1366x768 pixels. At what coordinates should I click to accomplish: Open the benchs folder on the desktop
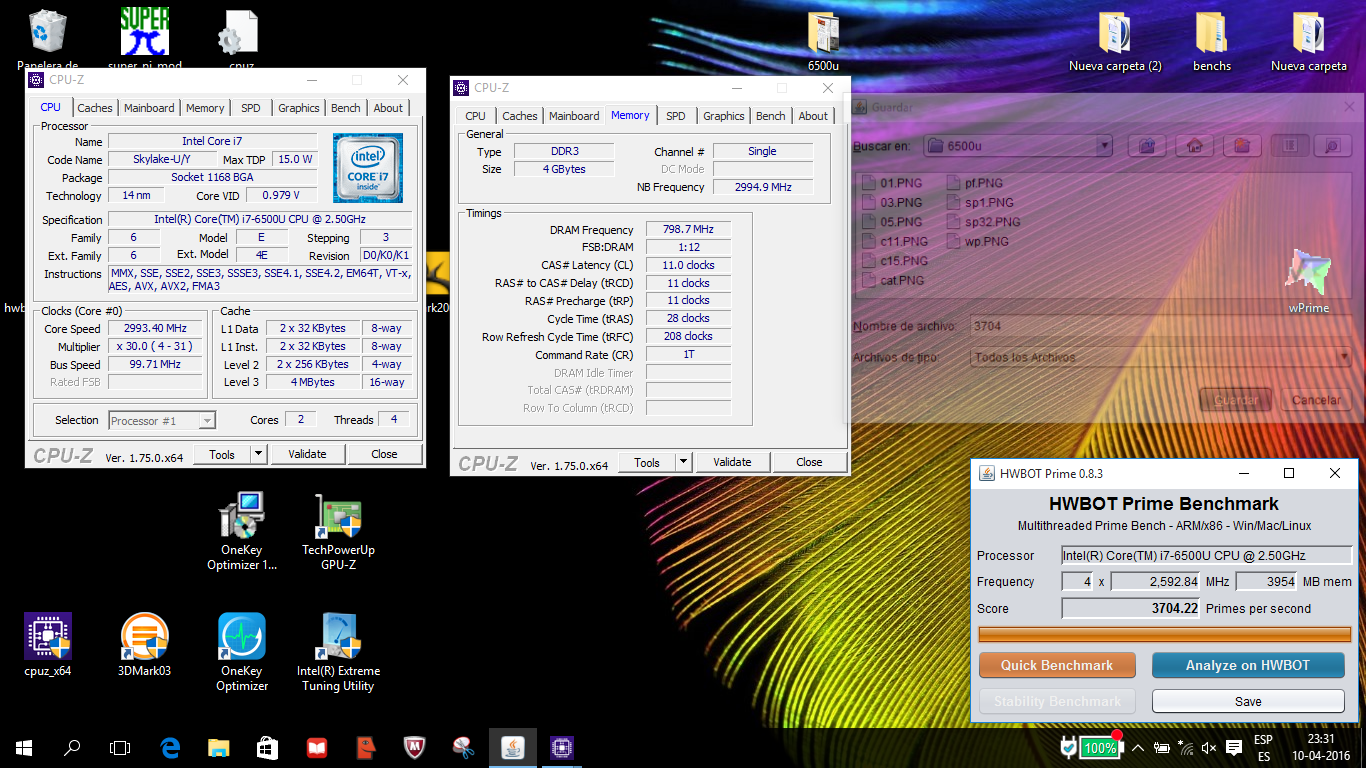[x=1212, y=35]
